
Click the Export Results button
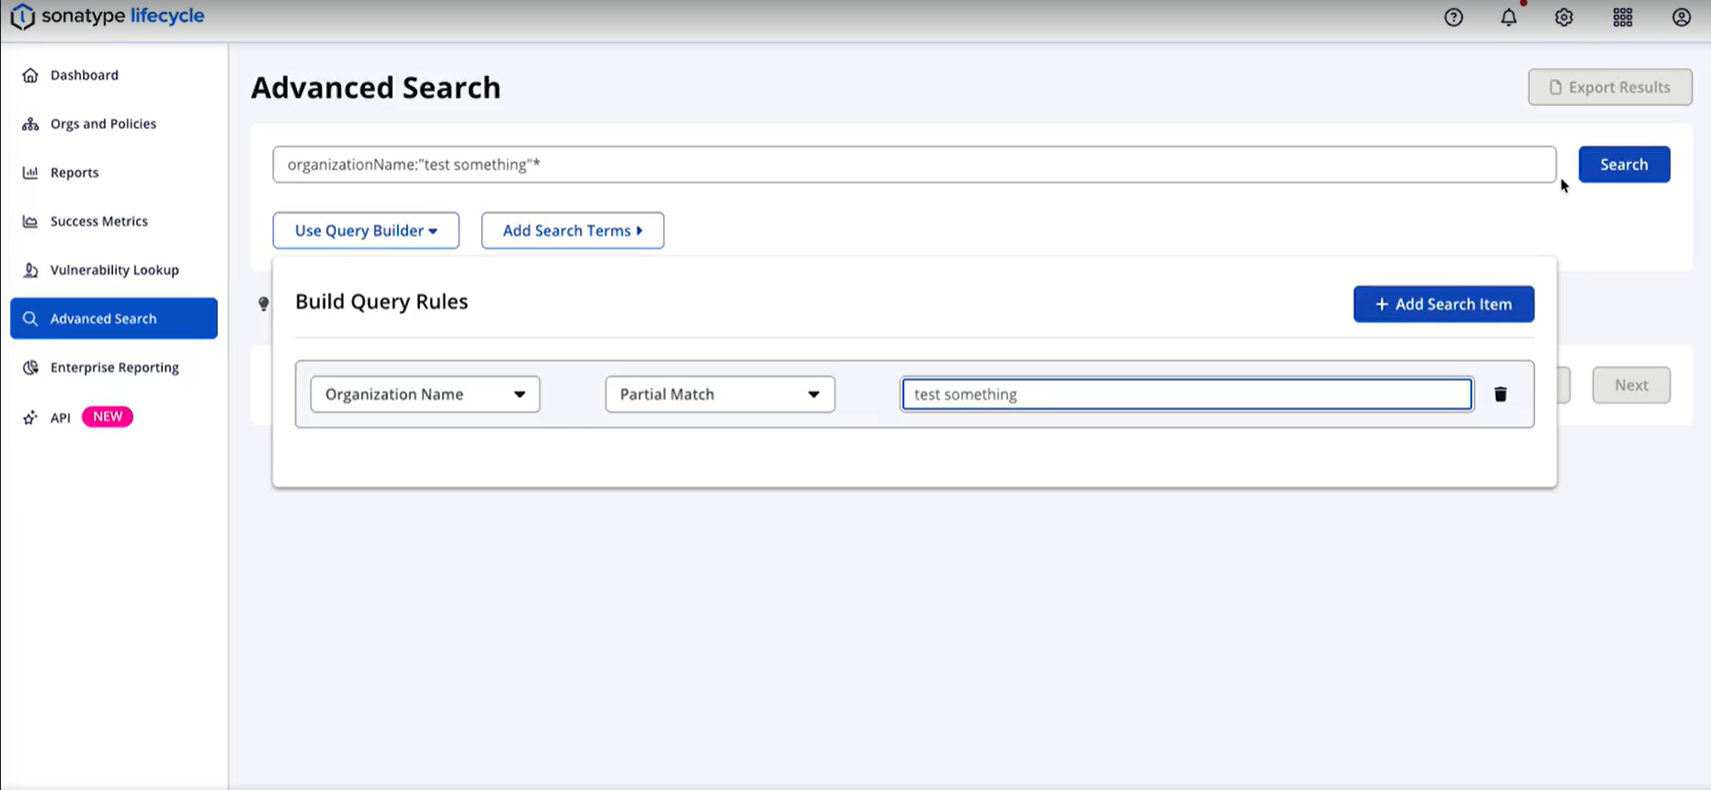1609,87
